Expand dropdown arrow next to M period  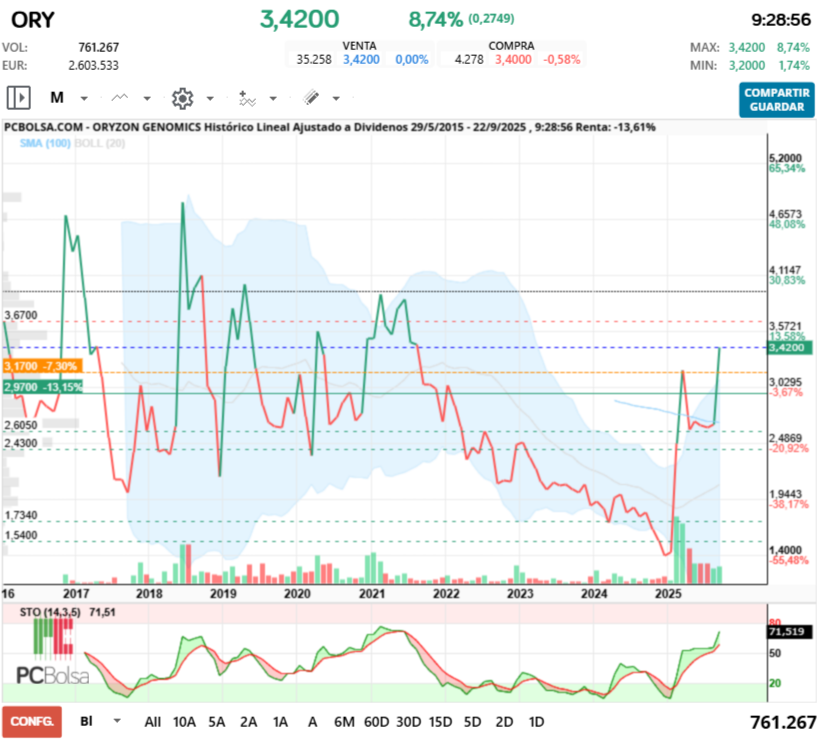(84, 99)
